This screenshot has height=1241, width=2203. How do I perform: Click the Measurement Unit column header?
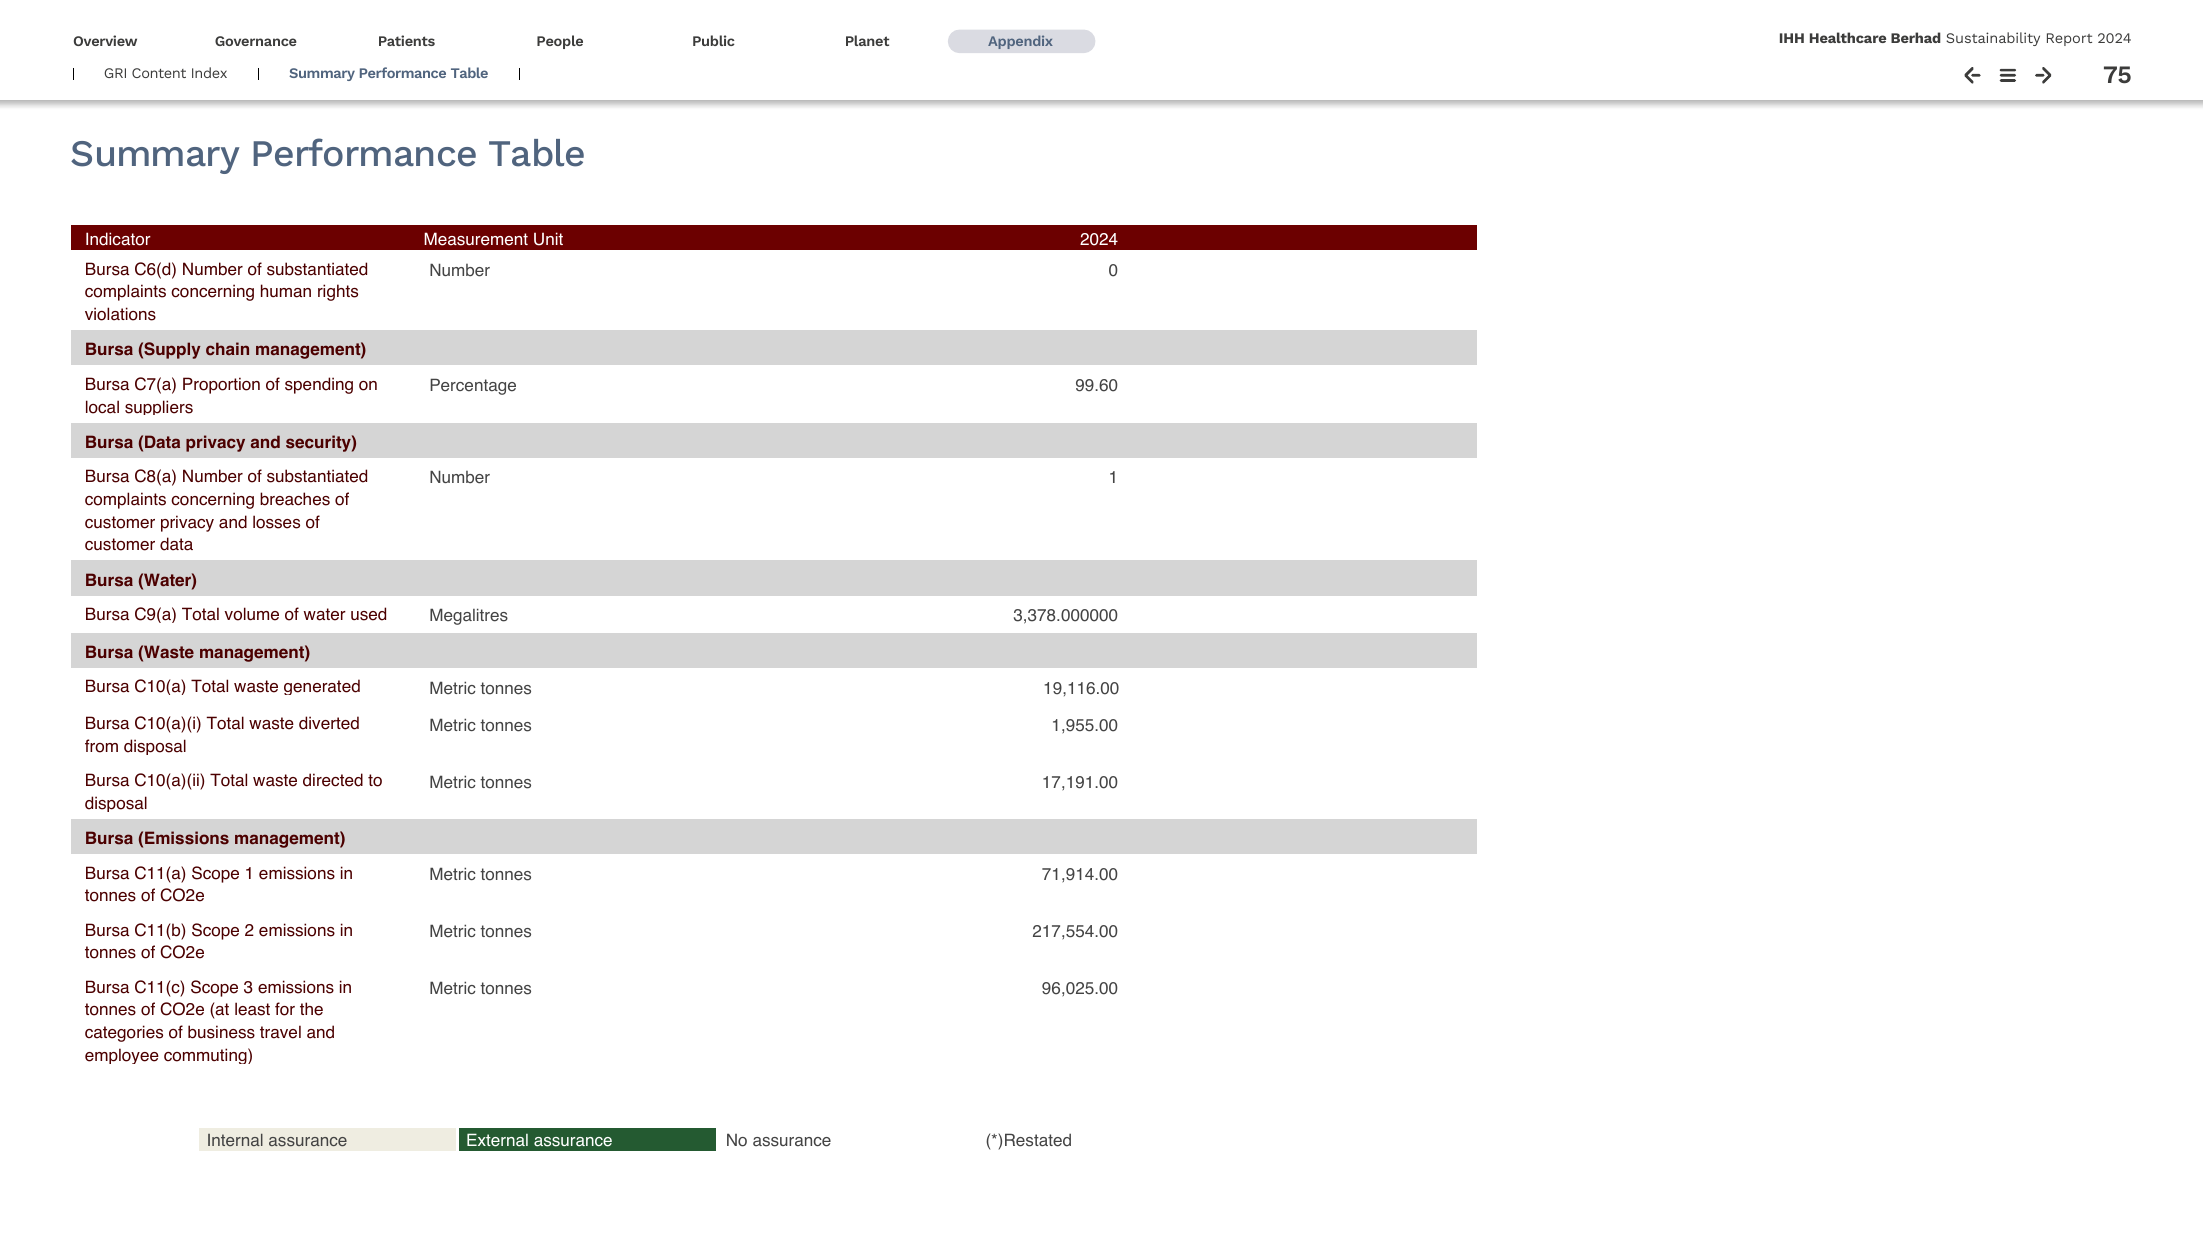493,239
